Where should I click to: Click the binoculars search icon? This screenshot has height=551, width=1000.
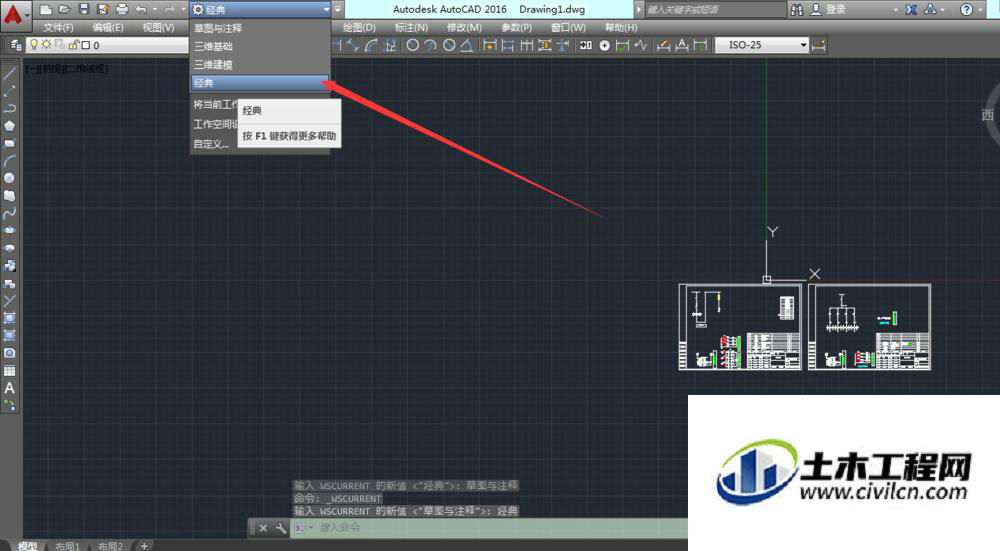(797, 10)
